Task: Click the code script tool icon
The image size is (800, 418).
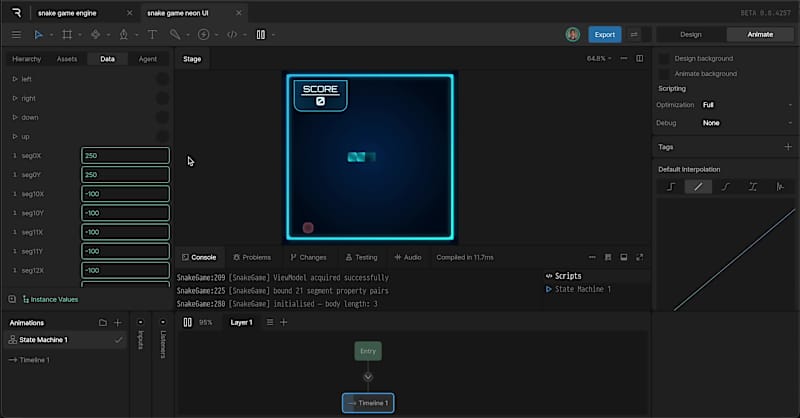Action: point(232,35)
